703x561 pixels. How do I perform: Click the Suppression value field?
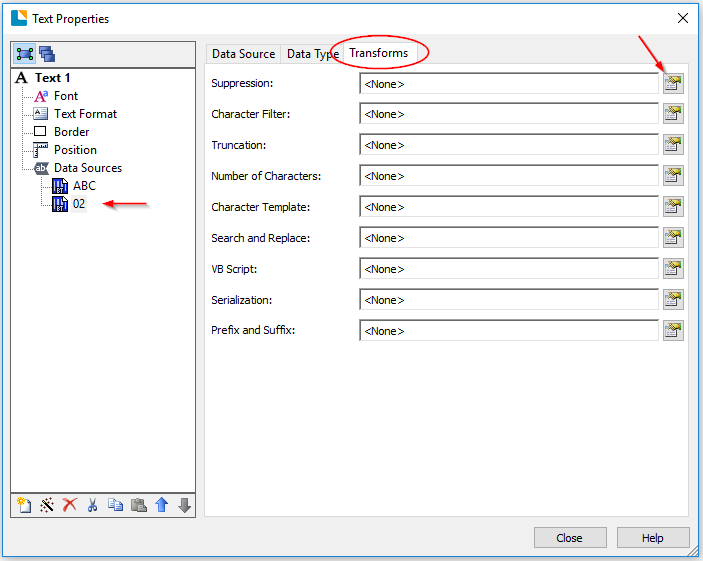tap(509, 83)
